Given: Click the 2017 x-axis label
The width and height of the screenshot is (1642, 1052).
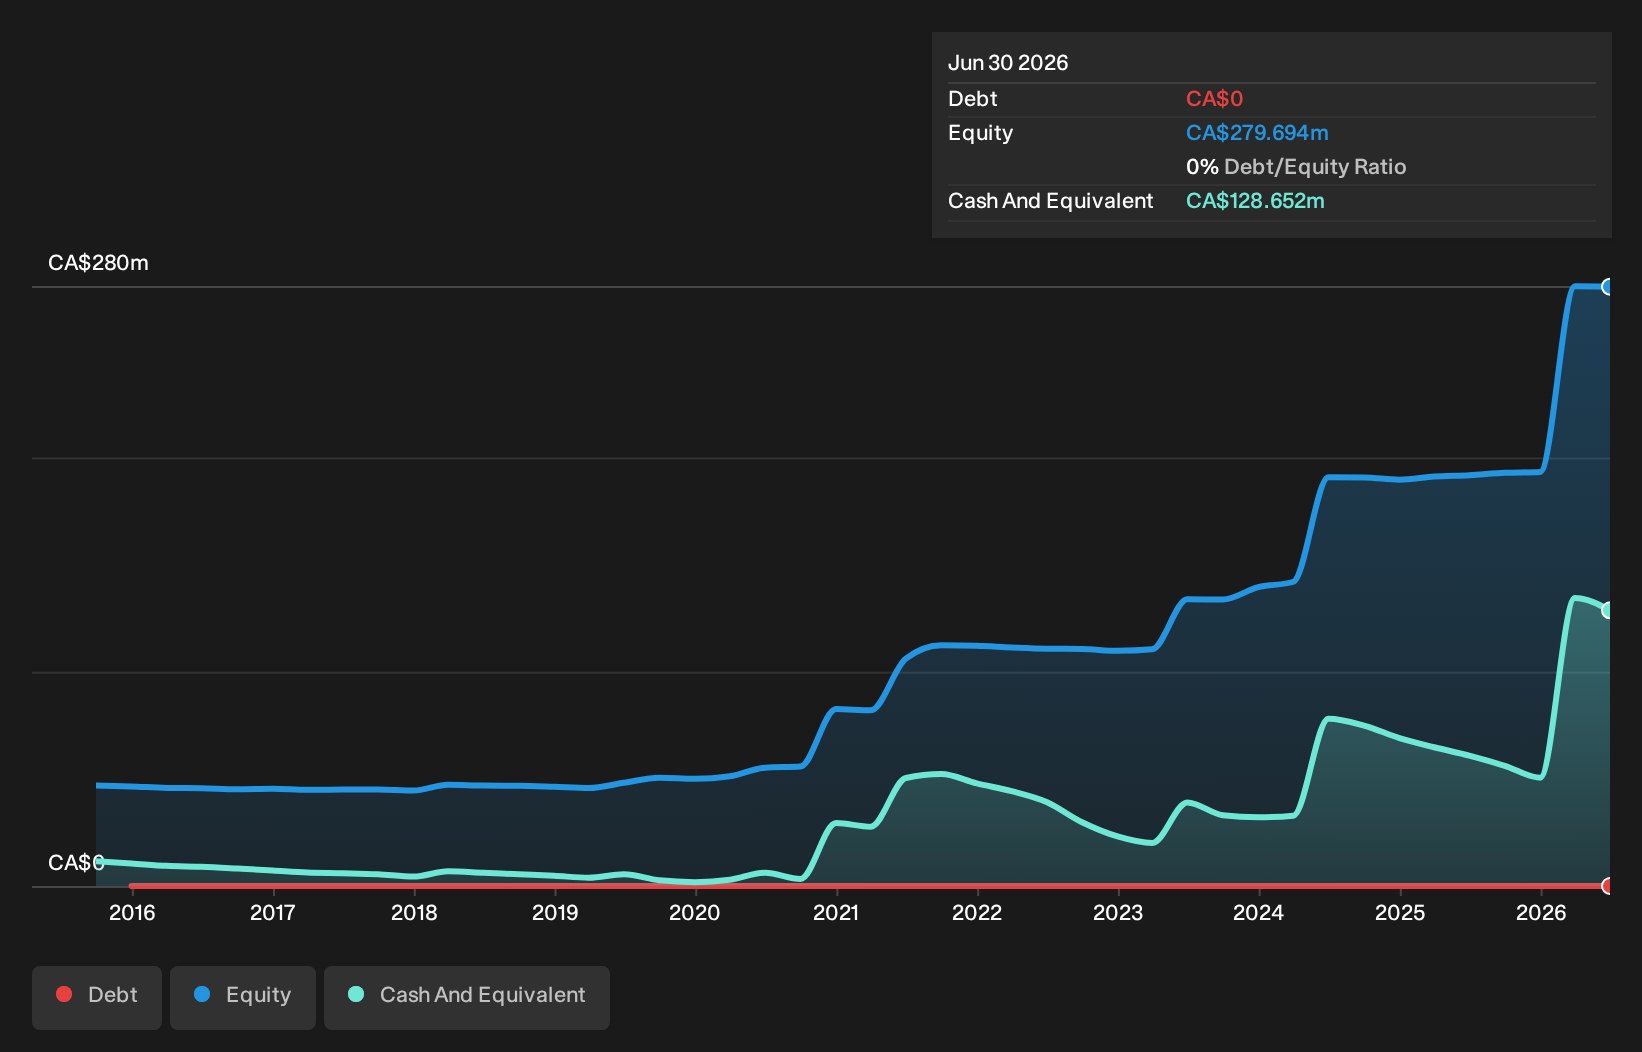Looking at the screenshot, I should pyautogui.click(x=273, y=912).
